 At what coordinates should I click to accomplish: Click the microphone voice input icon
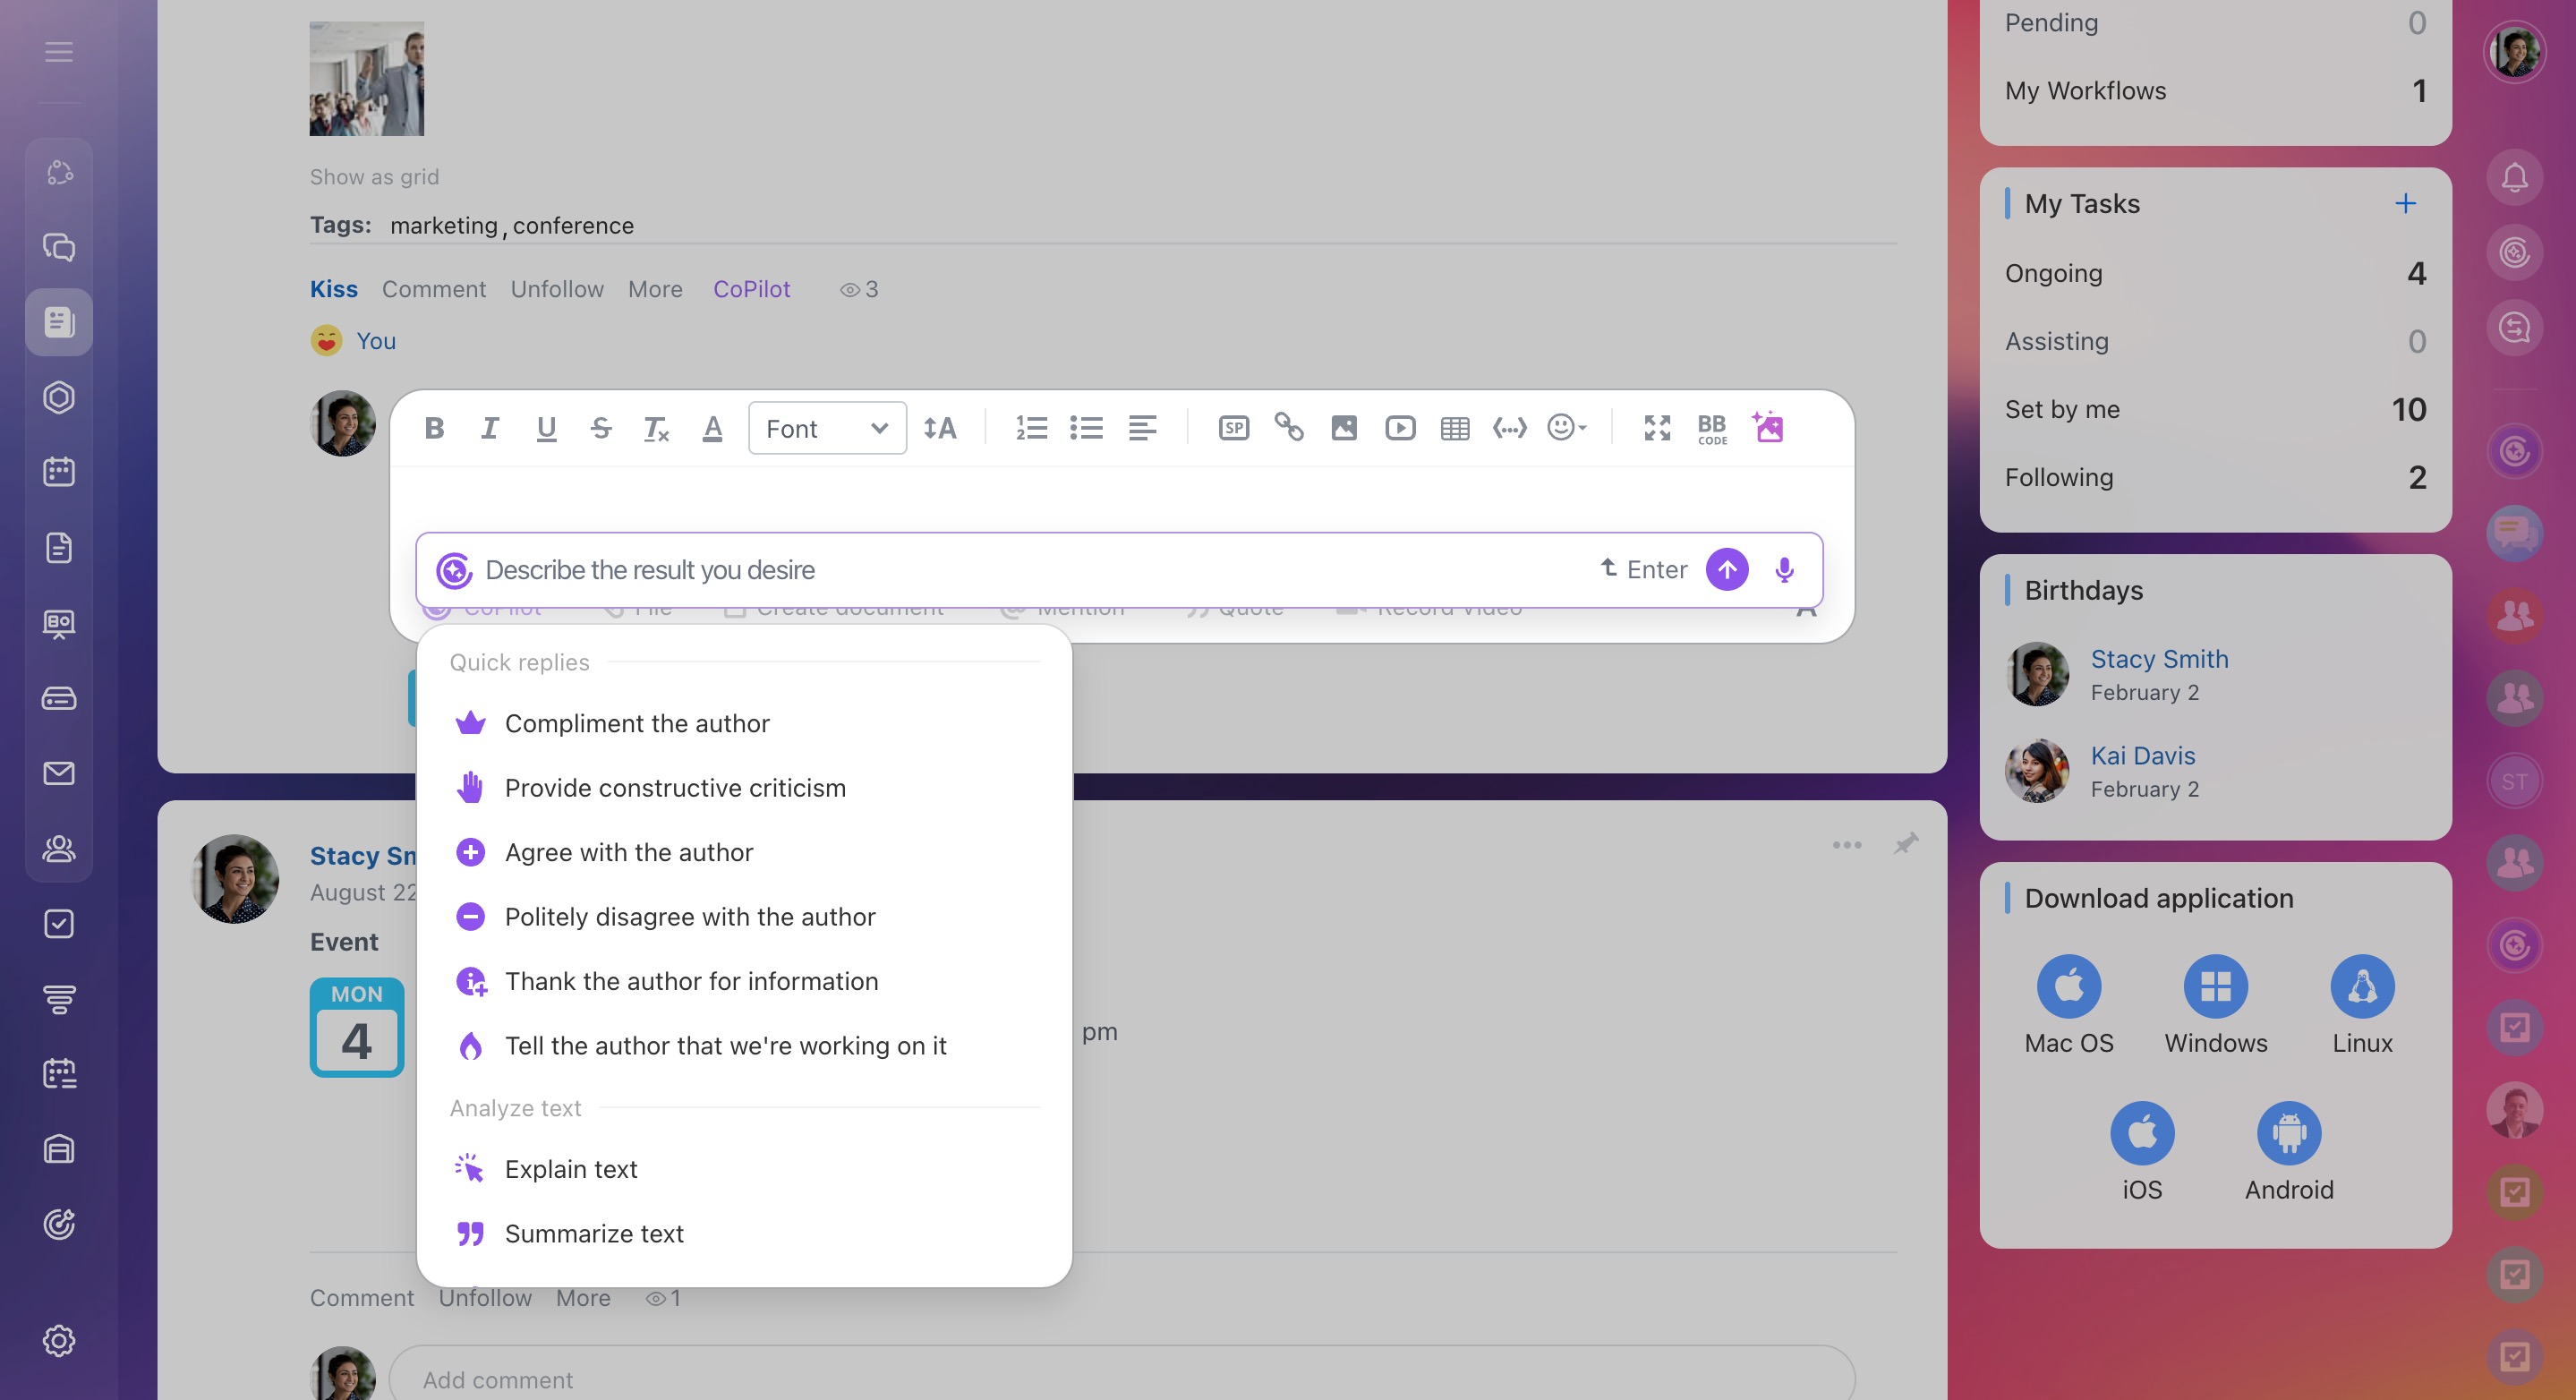[x=1784, y=570]
